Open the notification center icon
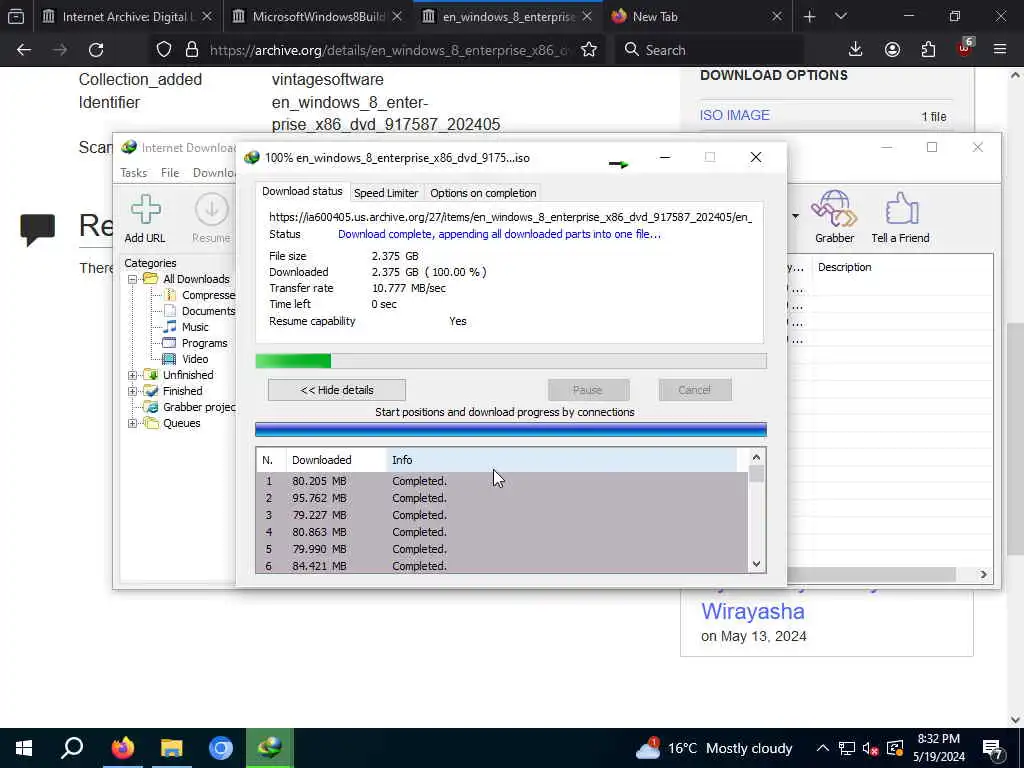 pos(992,748)
